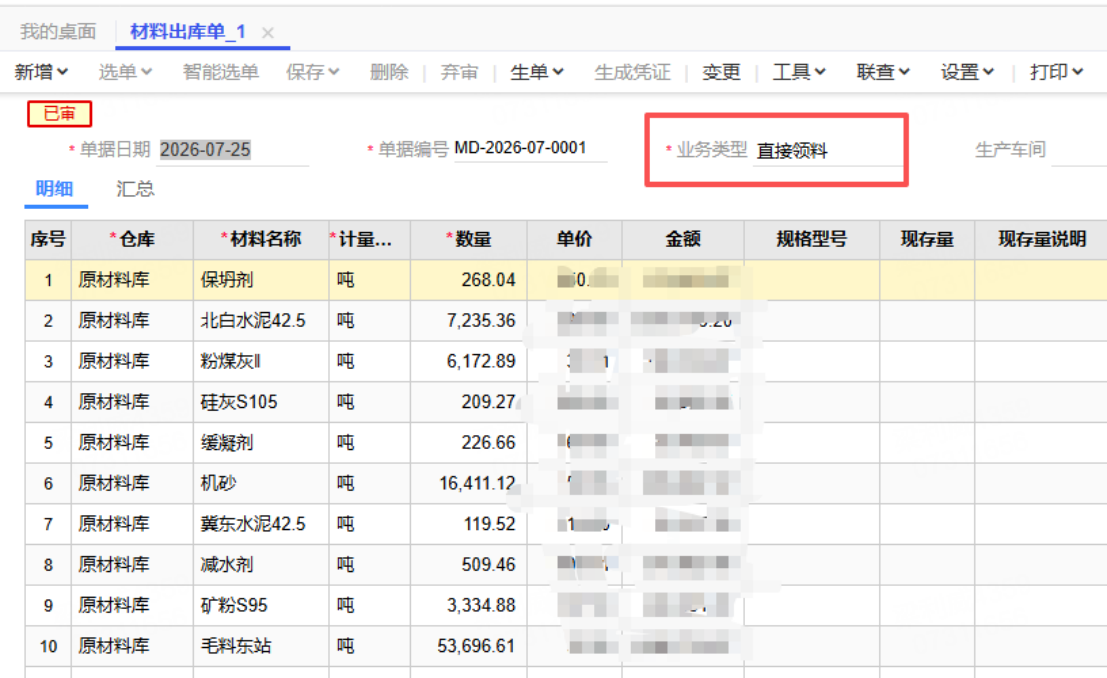Click the 智能选单 button

[x=220, y=72]
